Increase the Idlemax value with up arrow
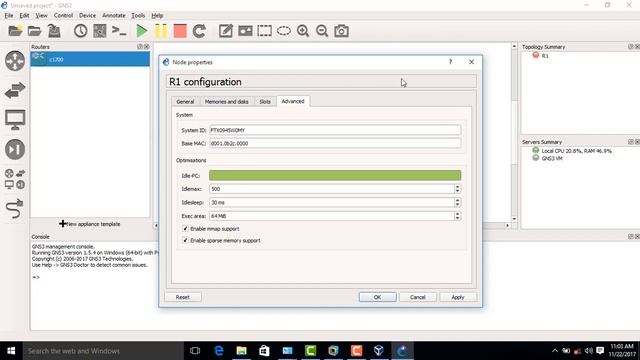This screenshot has height=360, width=640. 457,187
